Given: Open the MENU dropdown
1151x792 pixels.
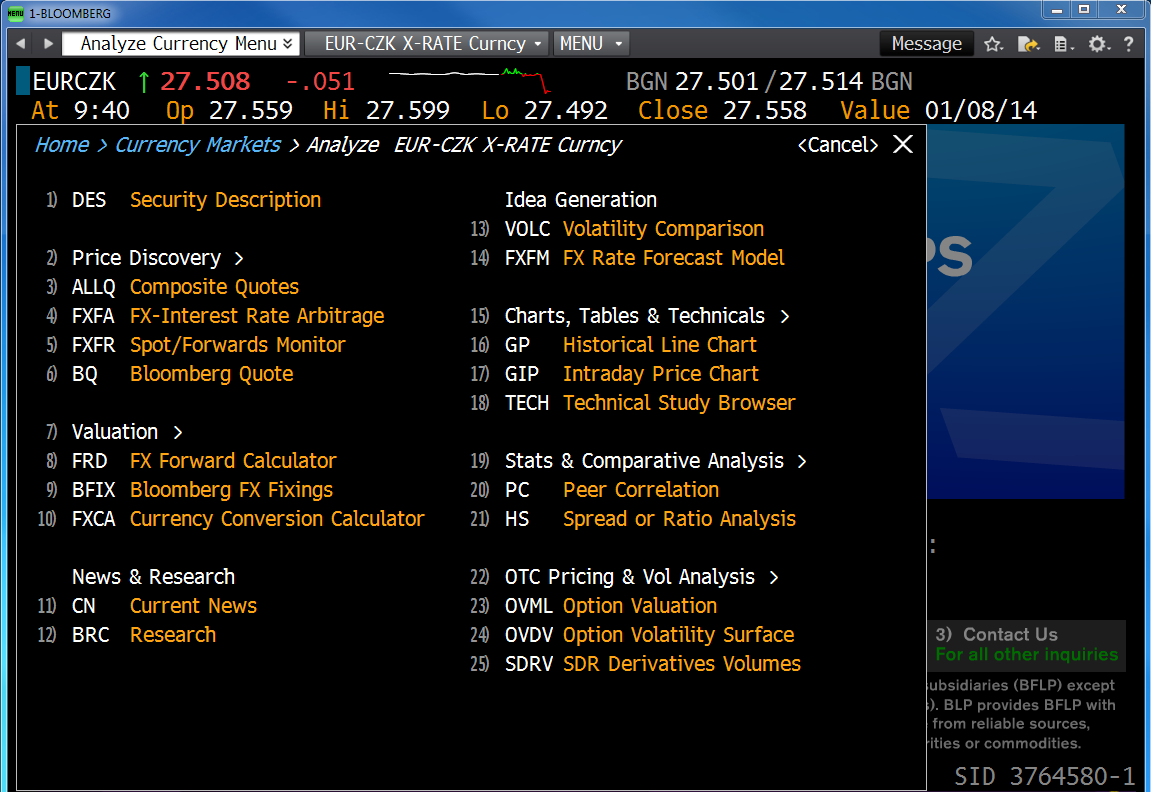Looking at the screenshot, I should 591,44.
